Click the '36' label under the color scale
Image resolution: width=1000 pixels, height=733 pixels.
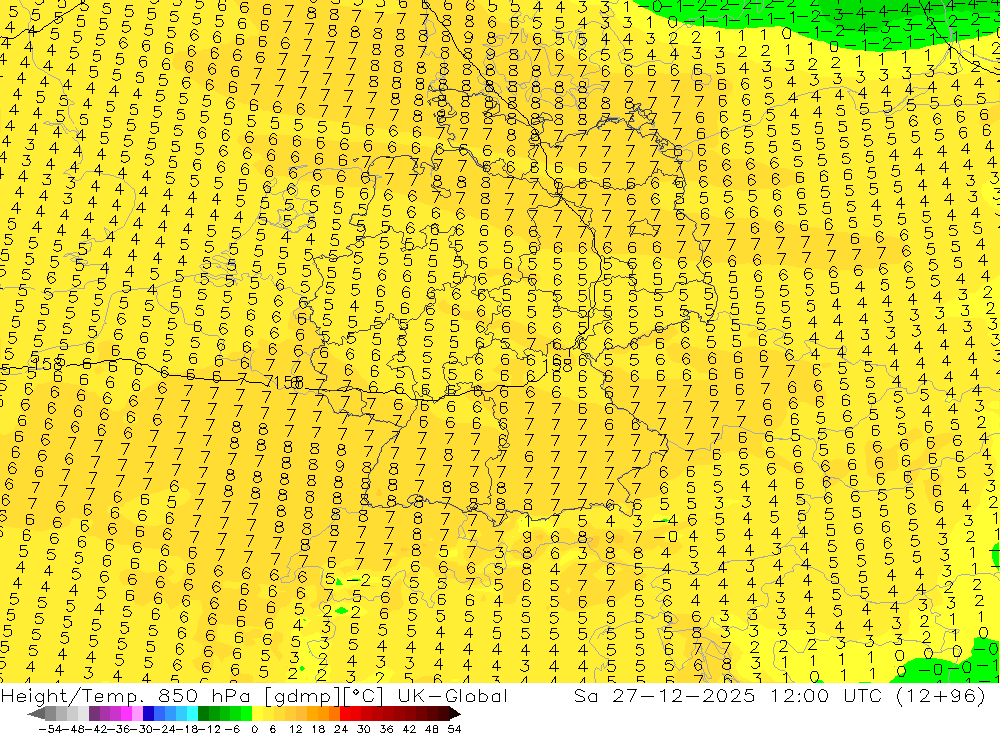(386, 729)
